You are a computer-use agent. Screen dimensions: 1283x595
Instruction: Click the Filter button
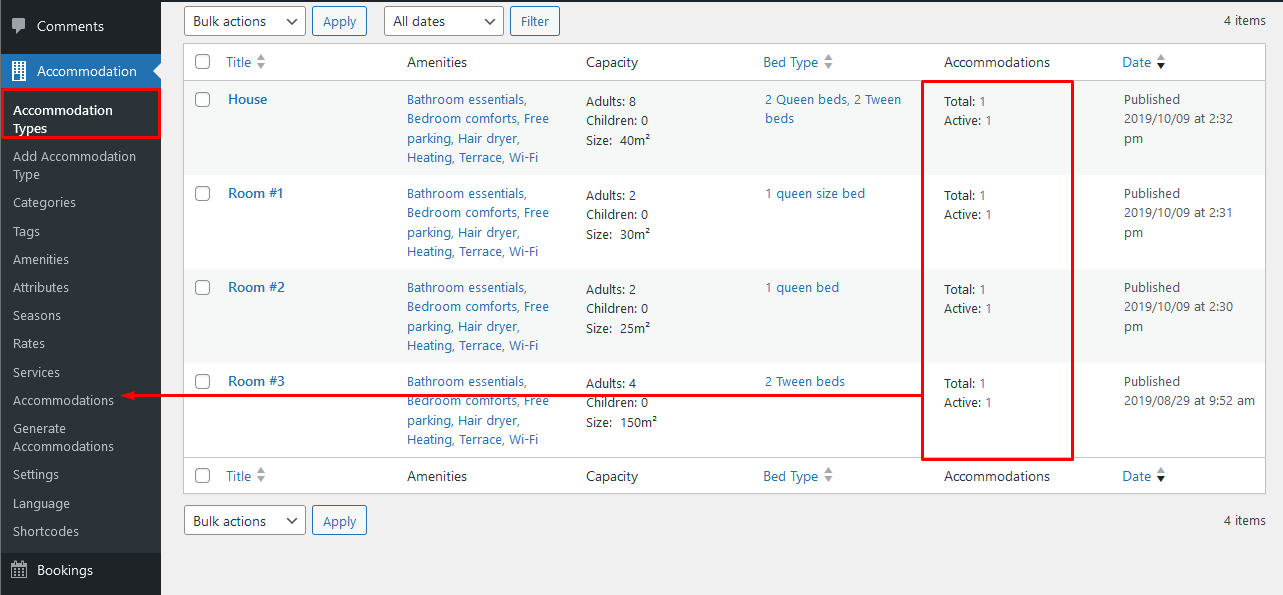(535, 21)
